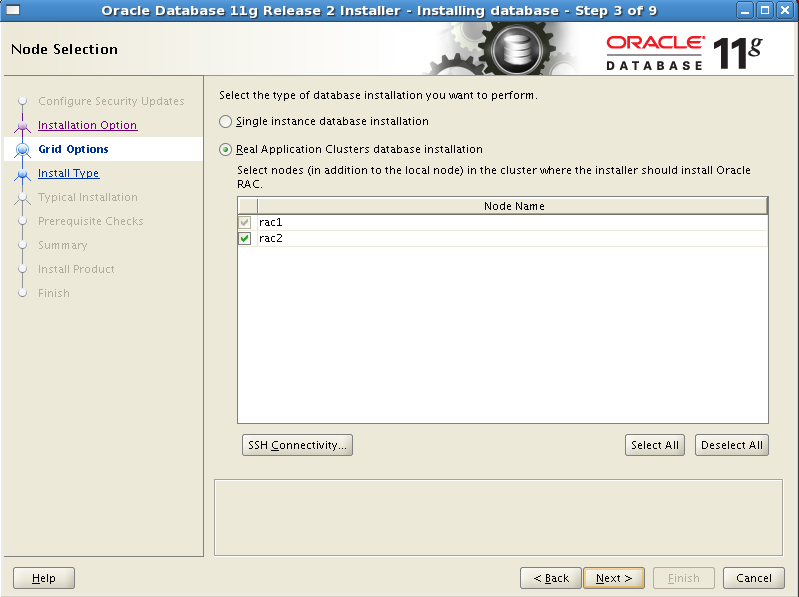Click the window menu icon in title bar
The height and width of the screenshot is (597, 799).
pos(13,10)
